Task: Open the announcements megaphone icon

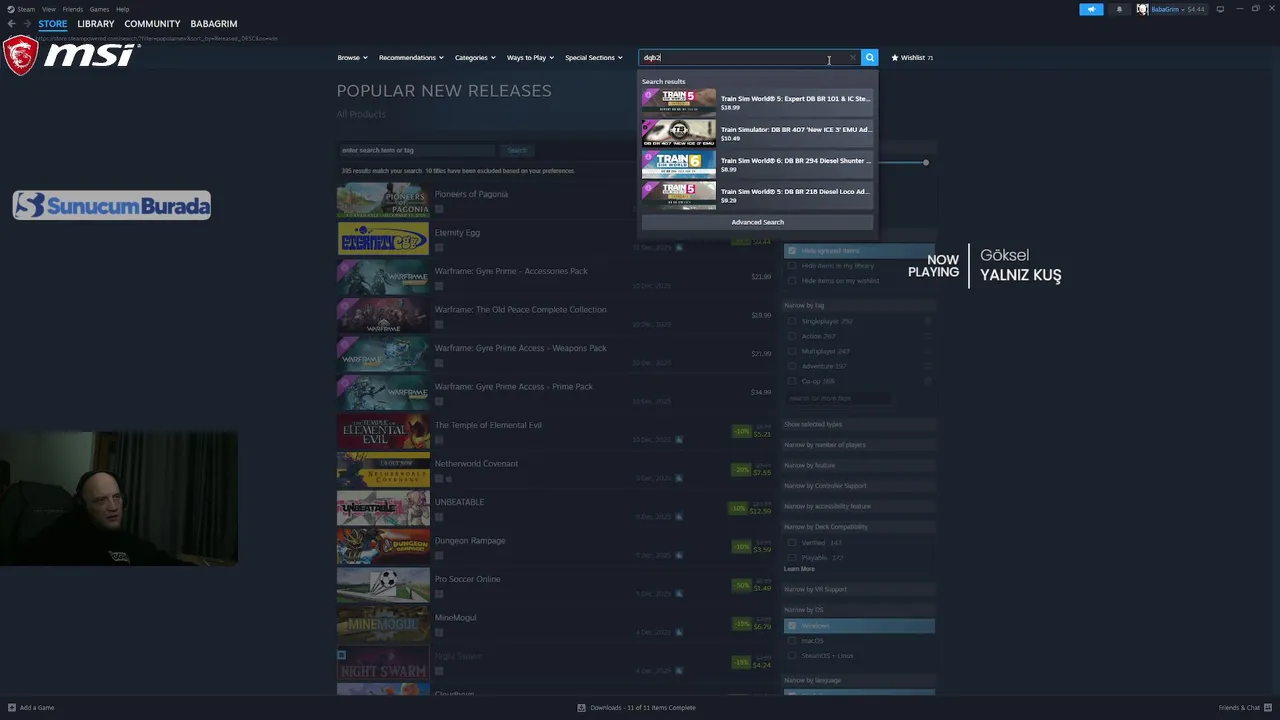Action: 1091,9
